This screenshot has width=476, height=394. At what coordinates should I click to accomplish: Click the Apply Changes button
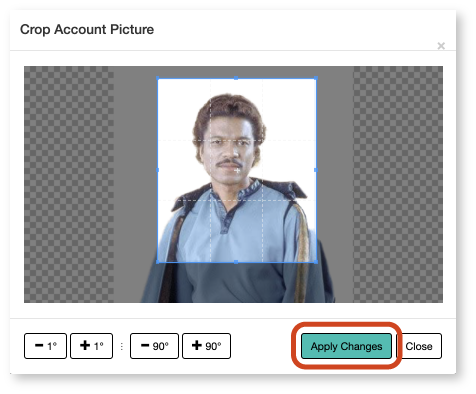tap(346, 346)
